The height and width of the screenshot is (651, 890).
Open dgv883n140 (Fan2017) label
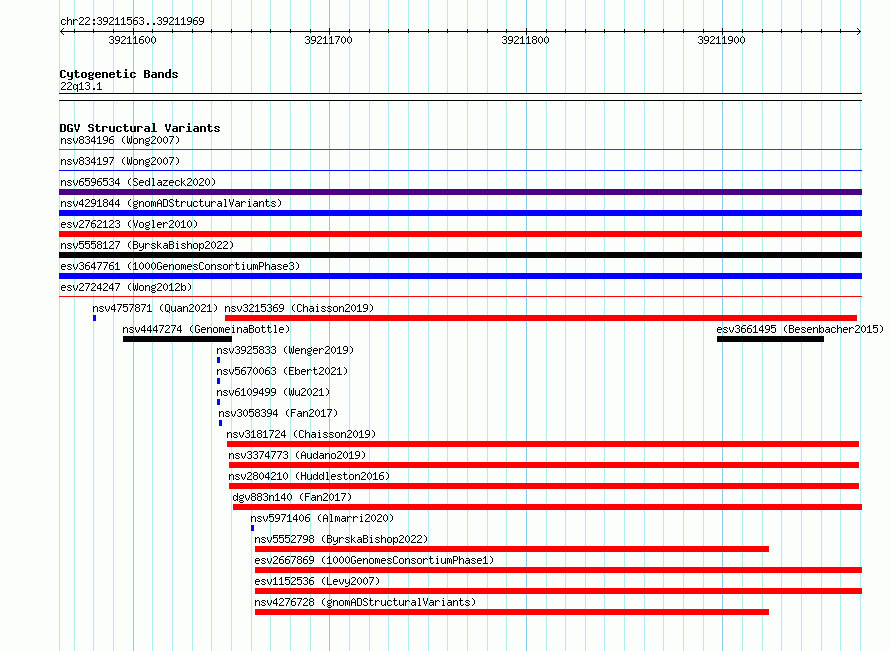click(x=292, y=497)
